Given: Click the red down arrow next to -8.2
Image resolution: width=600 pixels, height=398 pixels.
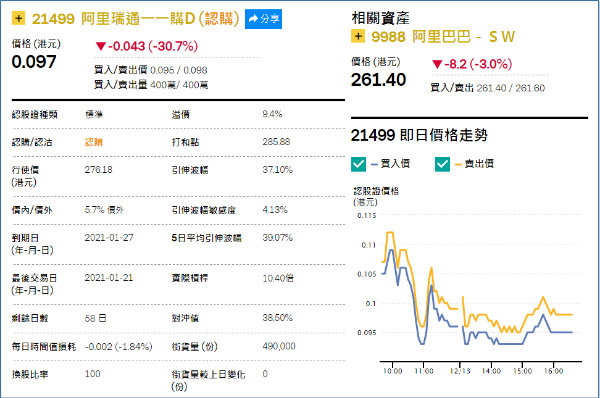Looking at the screenshot, I should pyautogui.click(x=437, y=64).
